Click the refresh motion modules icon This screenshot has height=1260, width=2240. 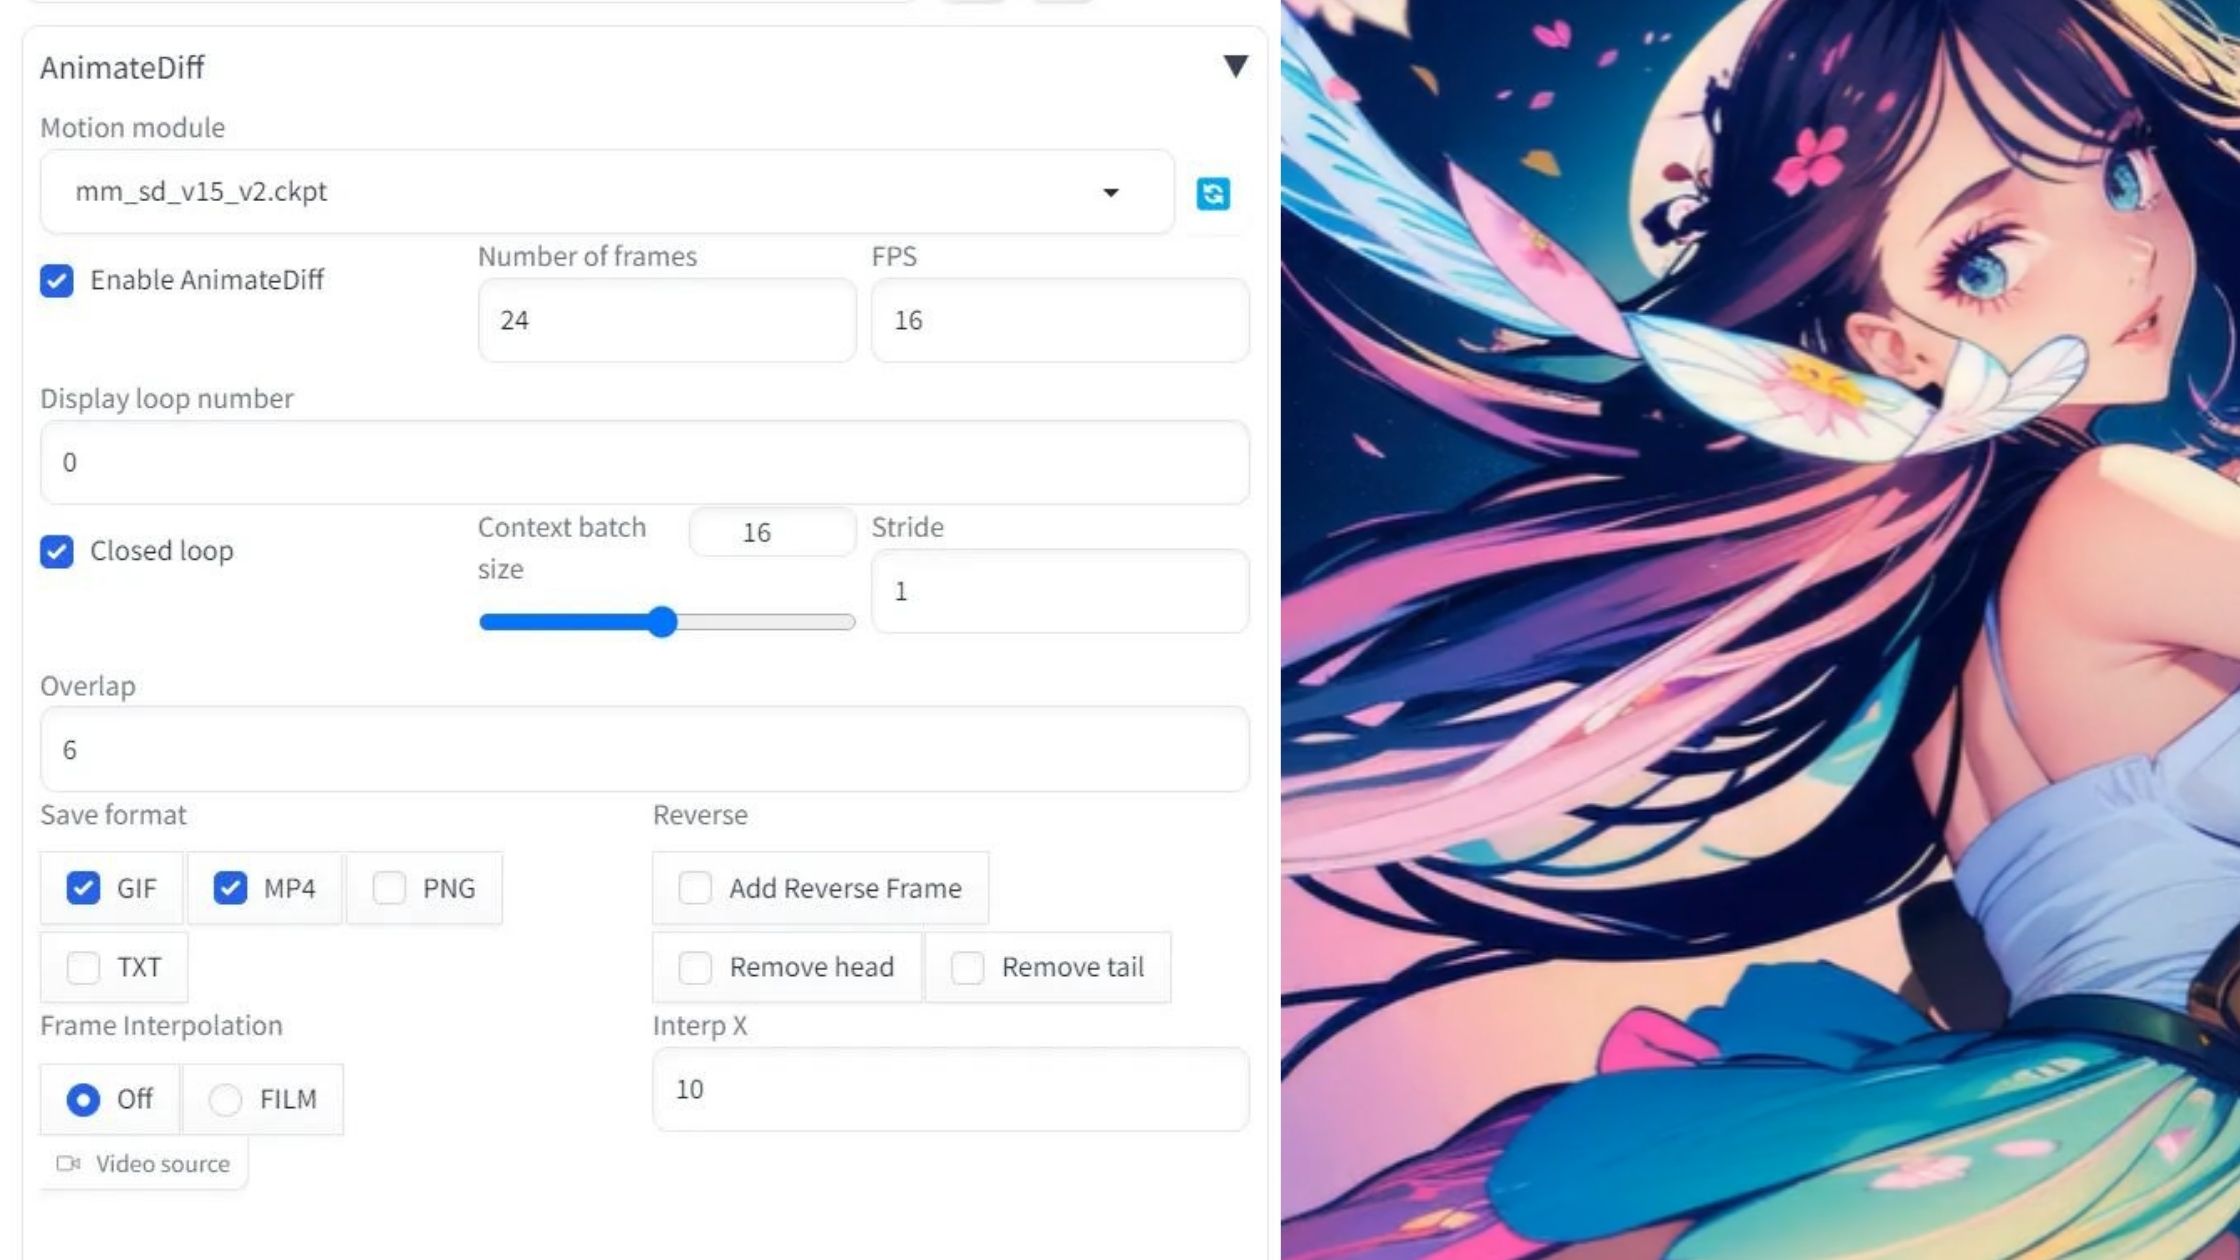click(1213, 193)
